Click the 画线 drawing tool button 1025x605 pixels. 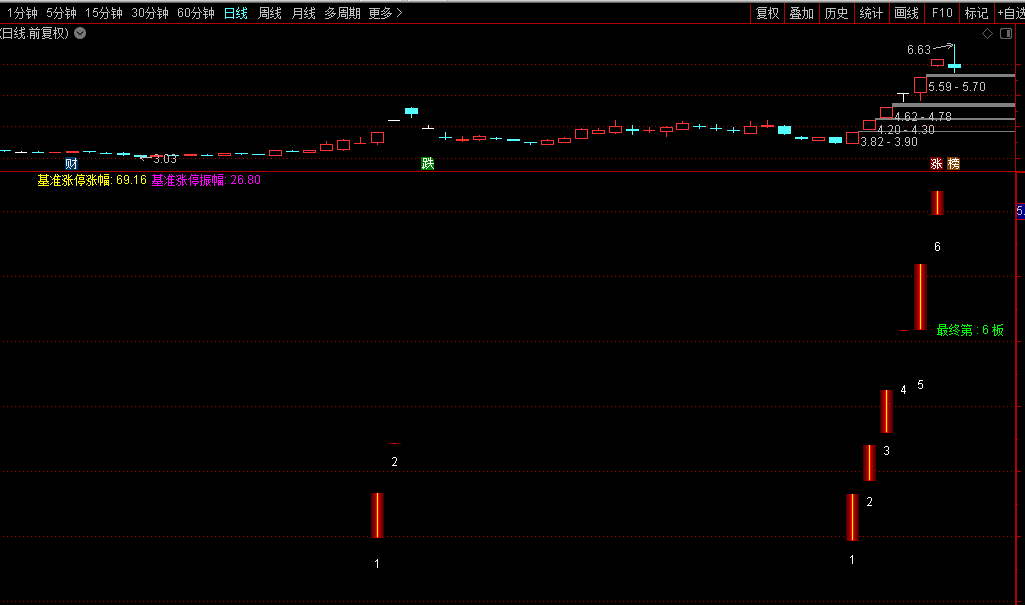[x=906, y=13]
